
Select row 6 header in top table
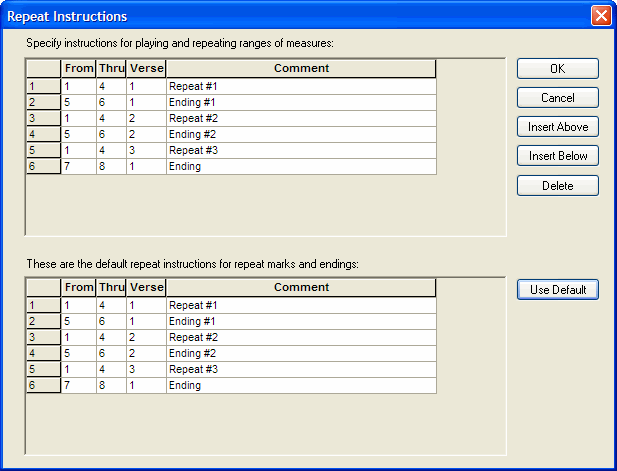[43, 166]
